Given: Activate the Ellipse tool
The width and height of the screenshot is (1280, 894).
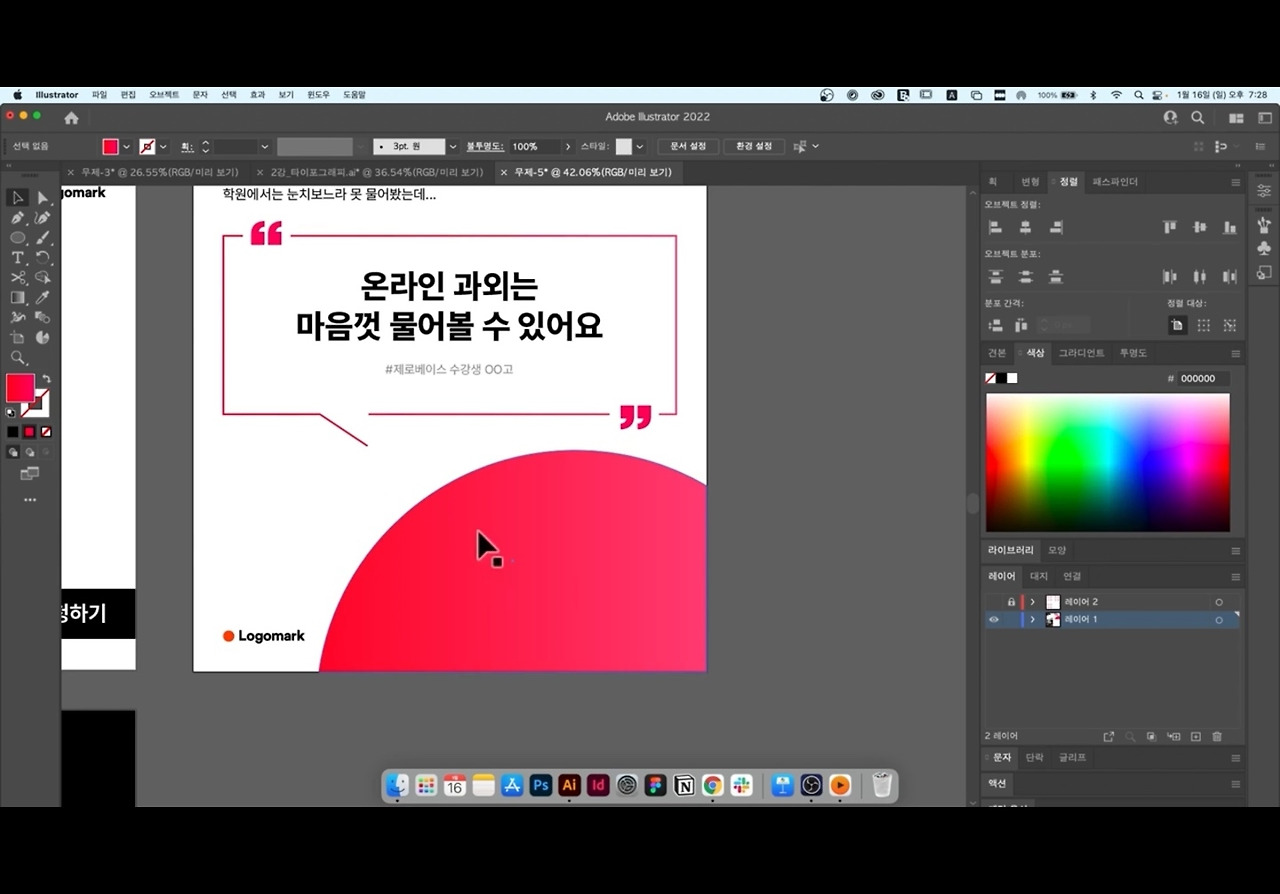Looking at the screenshot, I should (15, 237).
